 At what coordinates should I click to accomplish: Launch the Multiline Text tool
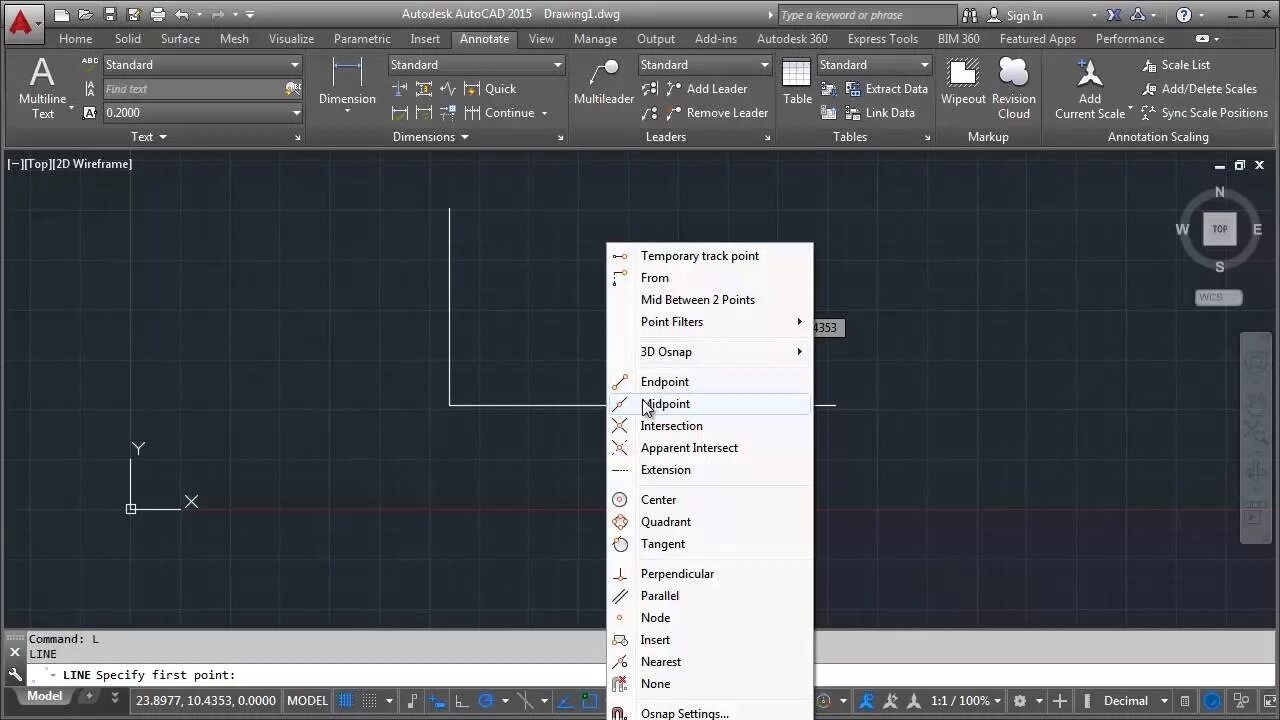tap(42, 89)
